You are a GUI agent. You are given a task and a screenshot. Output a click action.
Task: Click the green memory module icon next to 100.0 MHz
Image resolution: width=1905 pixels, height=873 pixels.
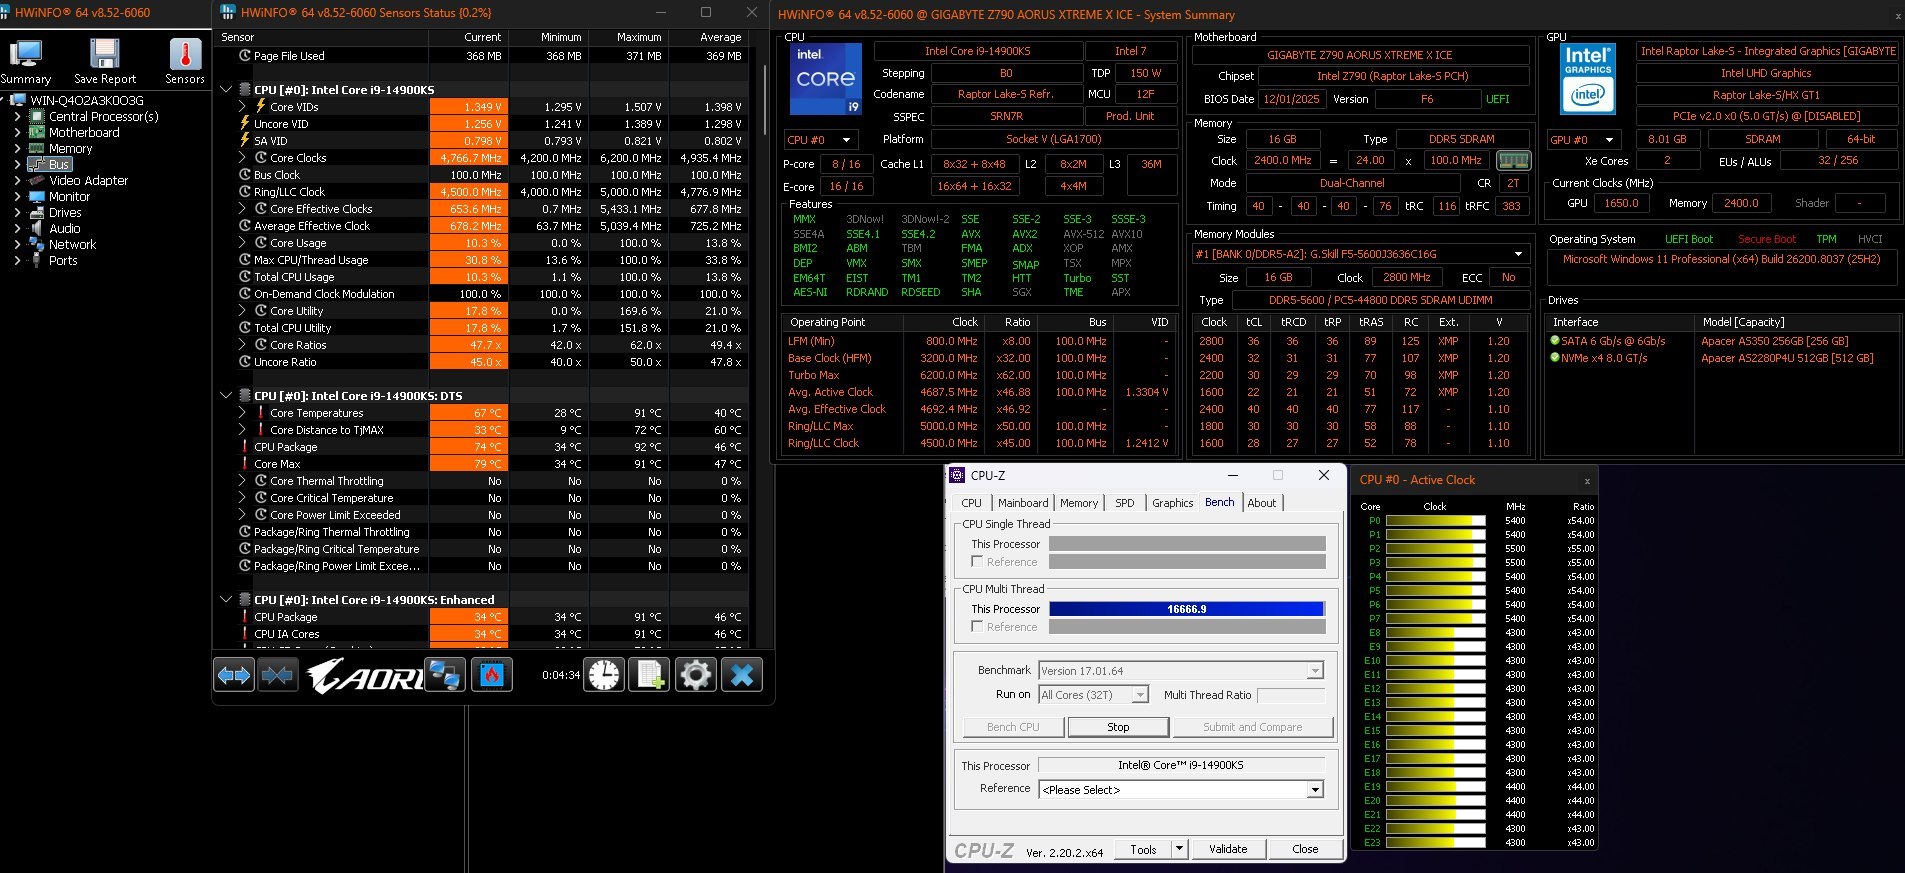point(1513,160)
